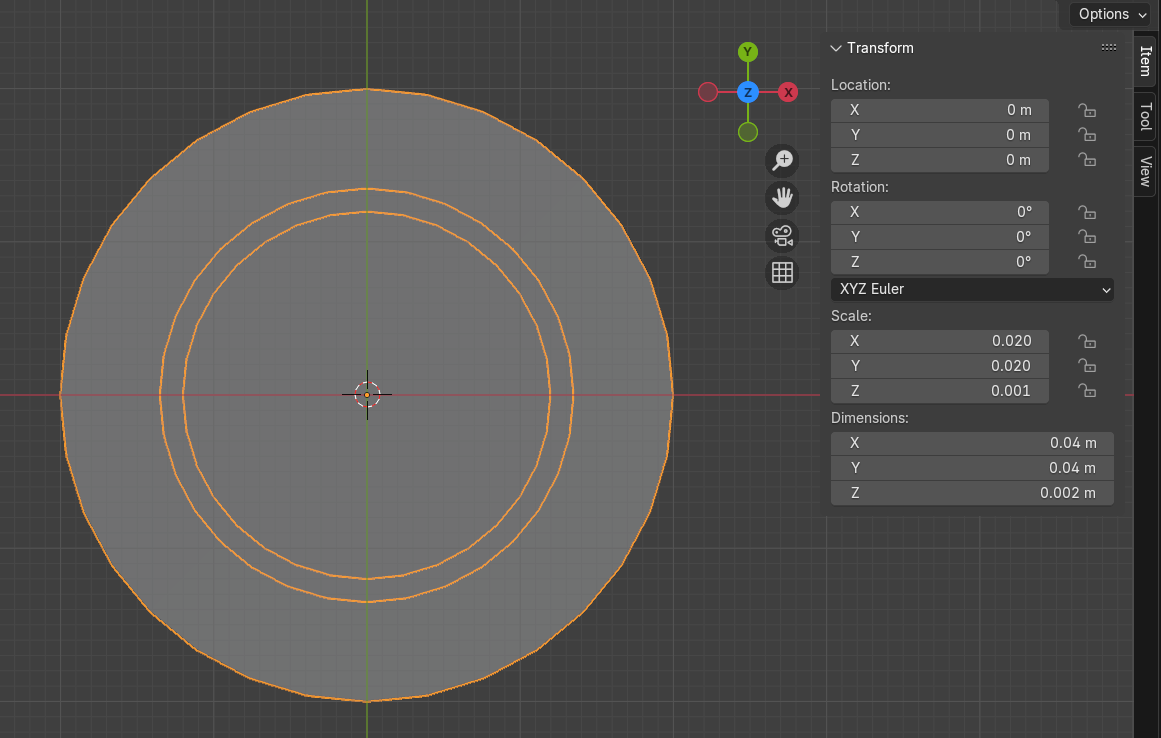Switch orthographic/perspective with the grid icon

[x=782, y=272]
